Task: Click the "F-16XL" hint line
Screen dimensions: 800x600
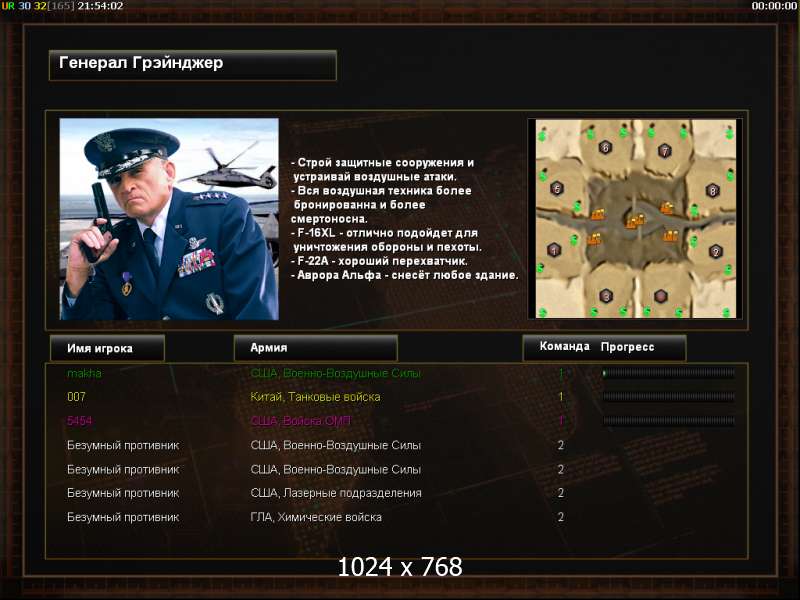Action: pos(386,240)
